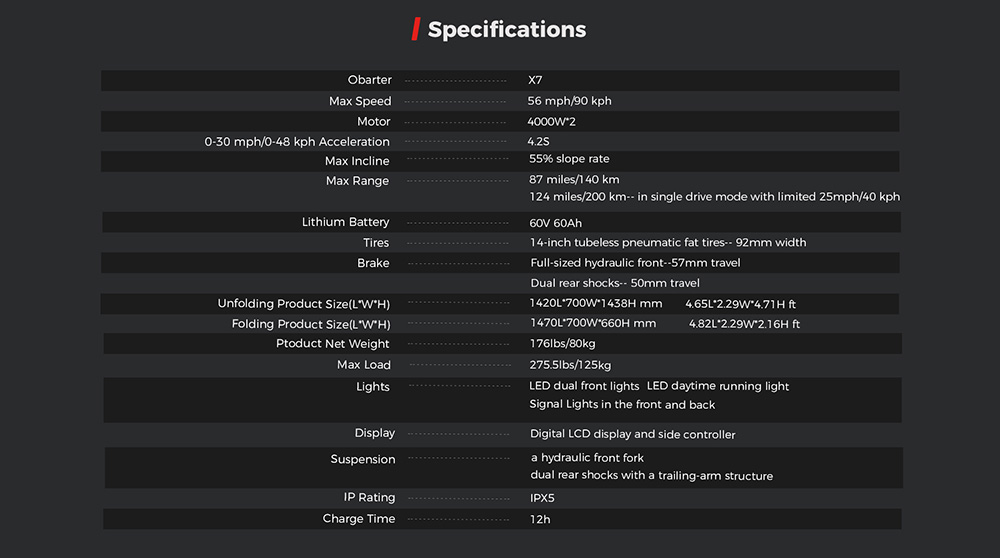The height and width of the screenshot is (558, 1000).
Task: Select the Brake hydraulic front text
Action: click(x=635, y=263)
